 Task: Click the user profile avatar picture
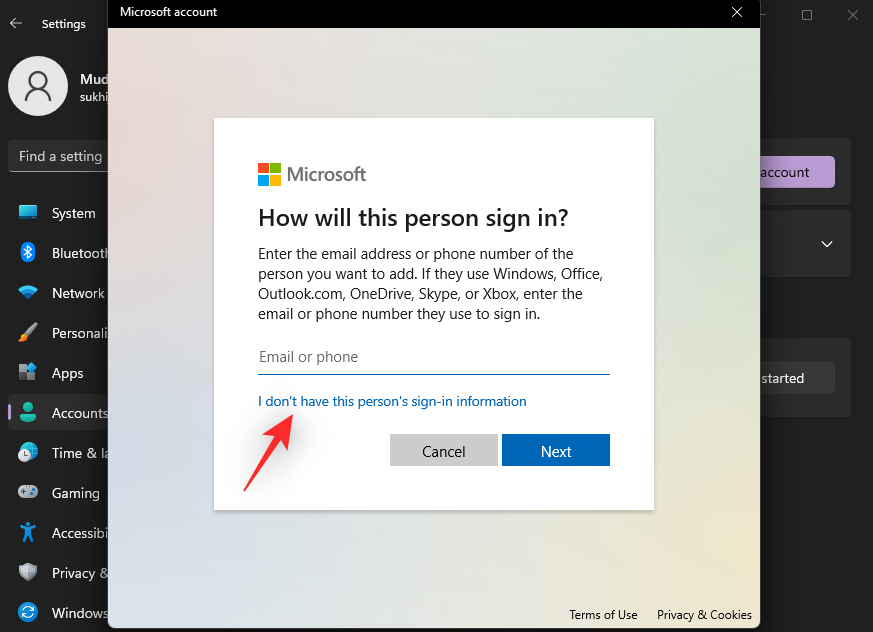[x=38, y=86]
